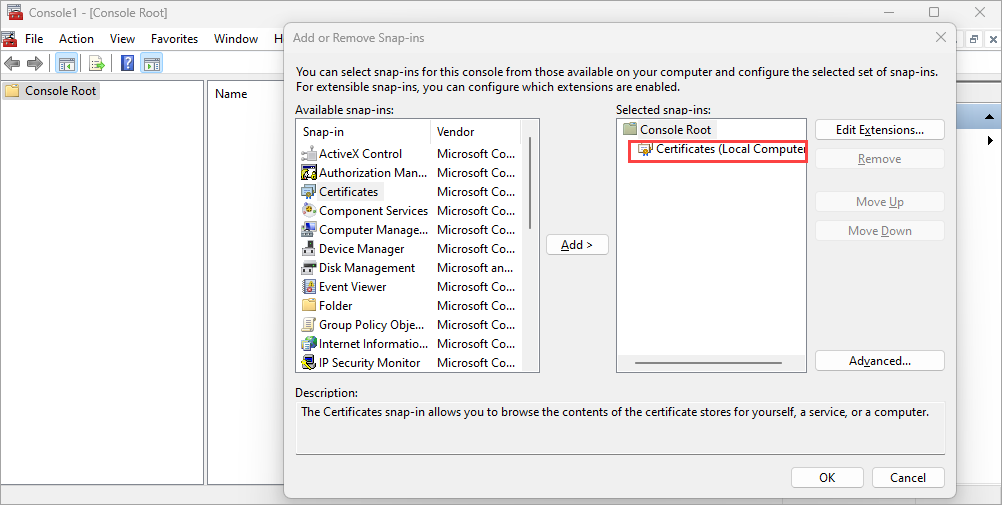1002x505 pixels.
Task: Click the Selected snap-ins horizontal scrollbar
Action: [x=708, y=363]
